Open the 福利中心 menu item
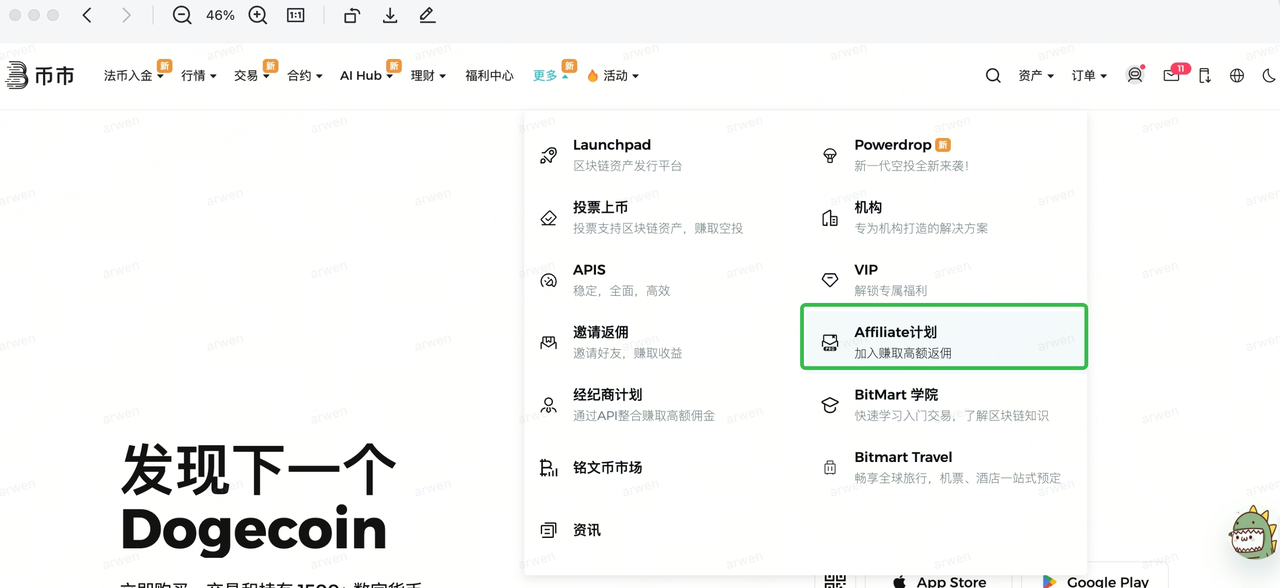 (489, 75)
